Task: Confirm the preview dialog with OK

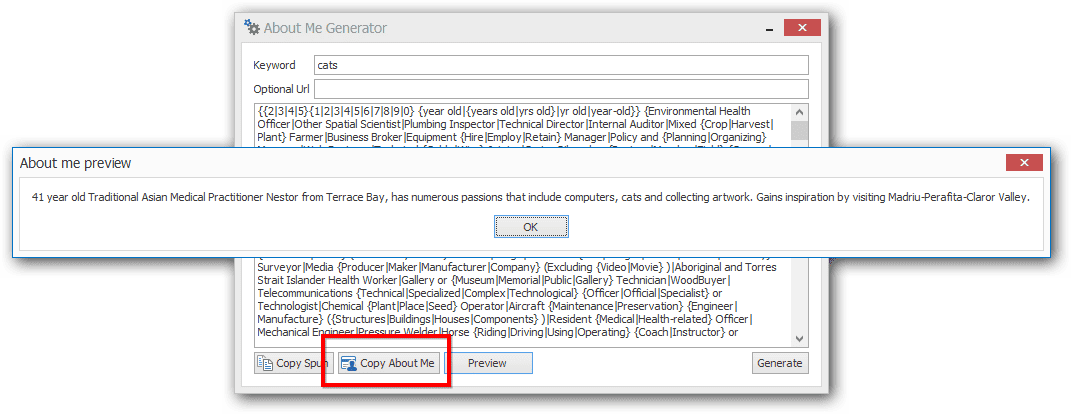Action: pyautogui.click(x=531, y=226)
